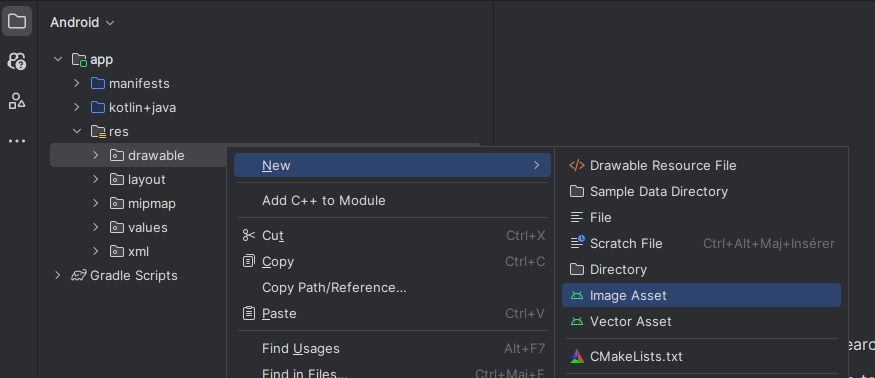This screenshot has width=875, height=378.
Task: Choose Add C++ to Module
Action: coord(392,200)
